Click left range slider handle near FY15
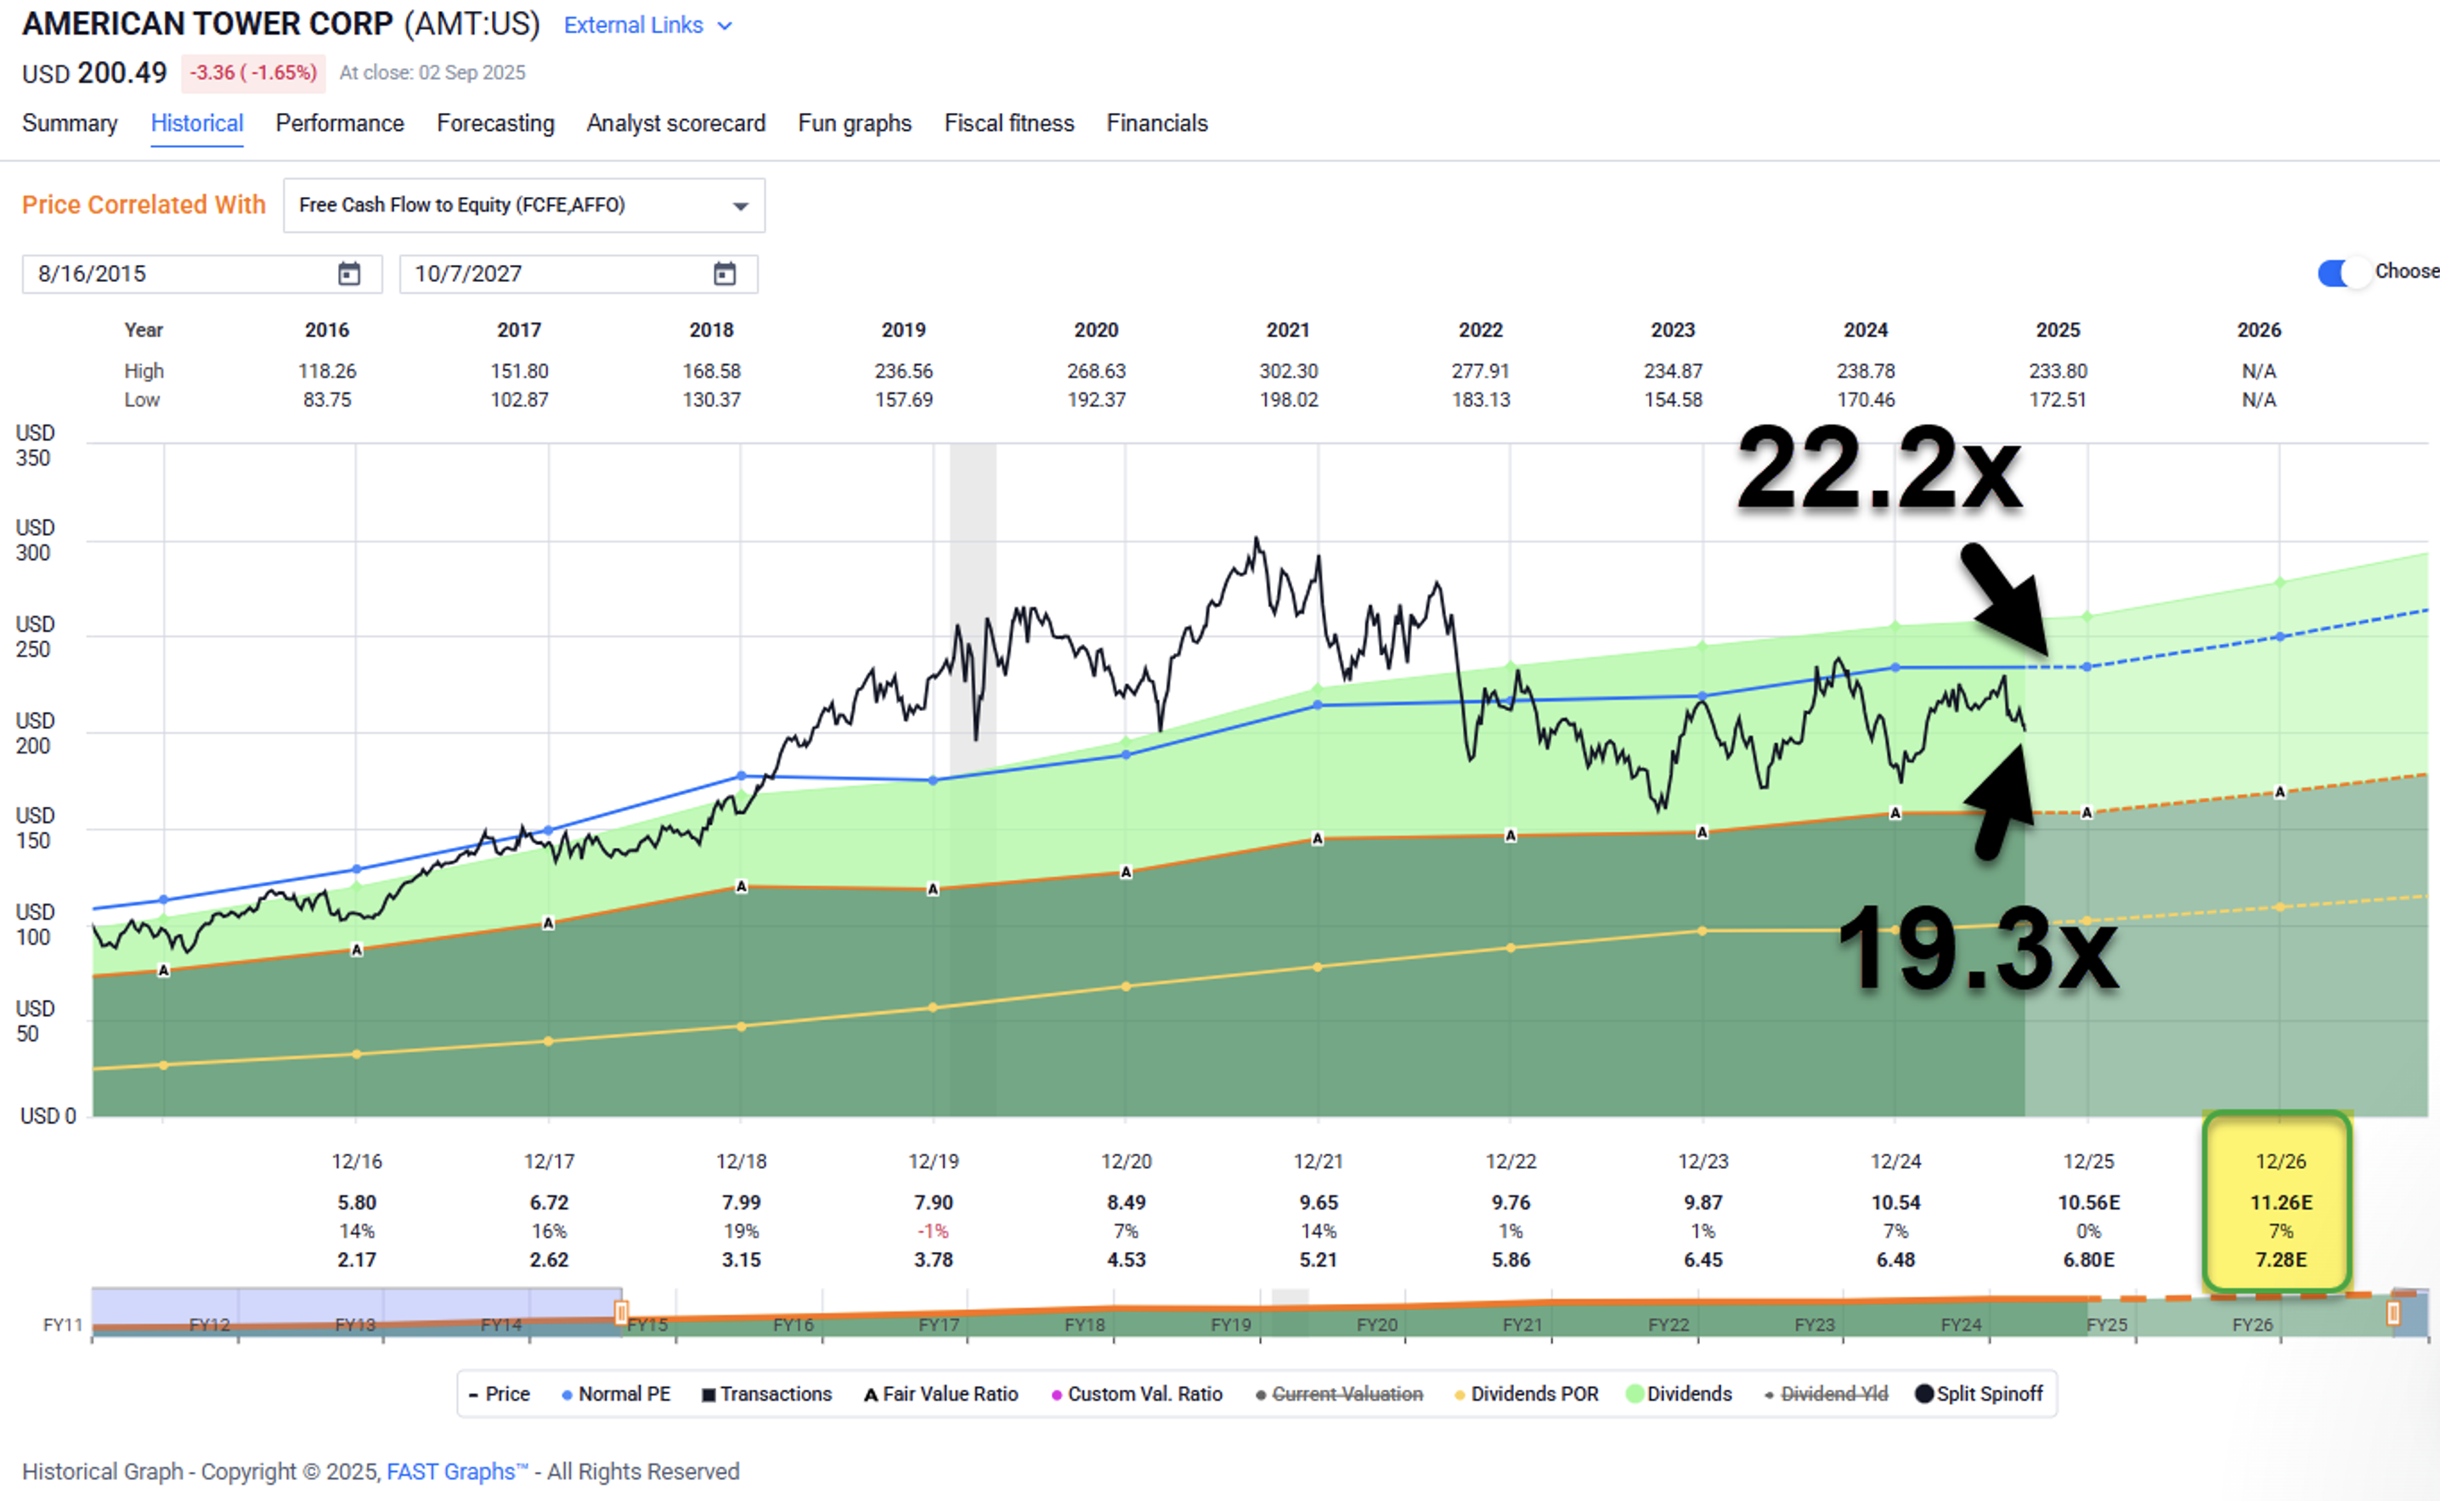The image size is (2440, 1512). pyautogui.click(x=621, y=1312)
